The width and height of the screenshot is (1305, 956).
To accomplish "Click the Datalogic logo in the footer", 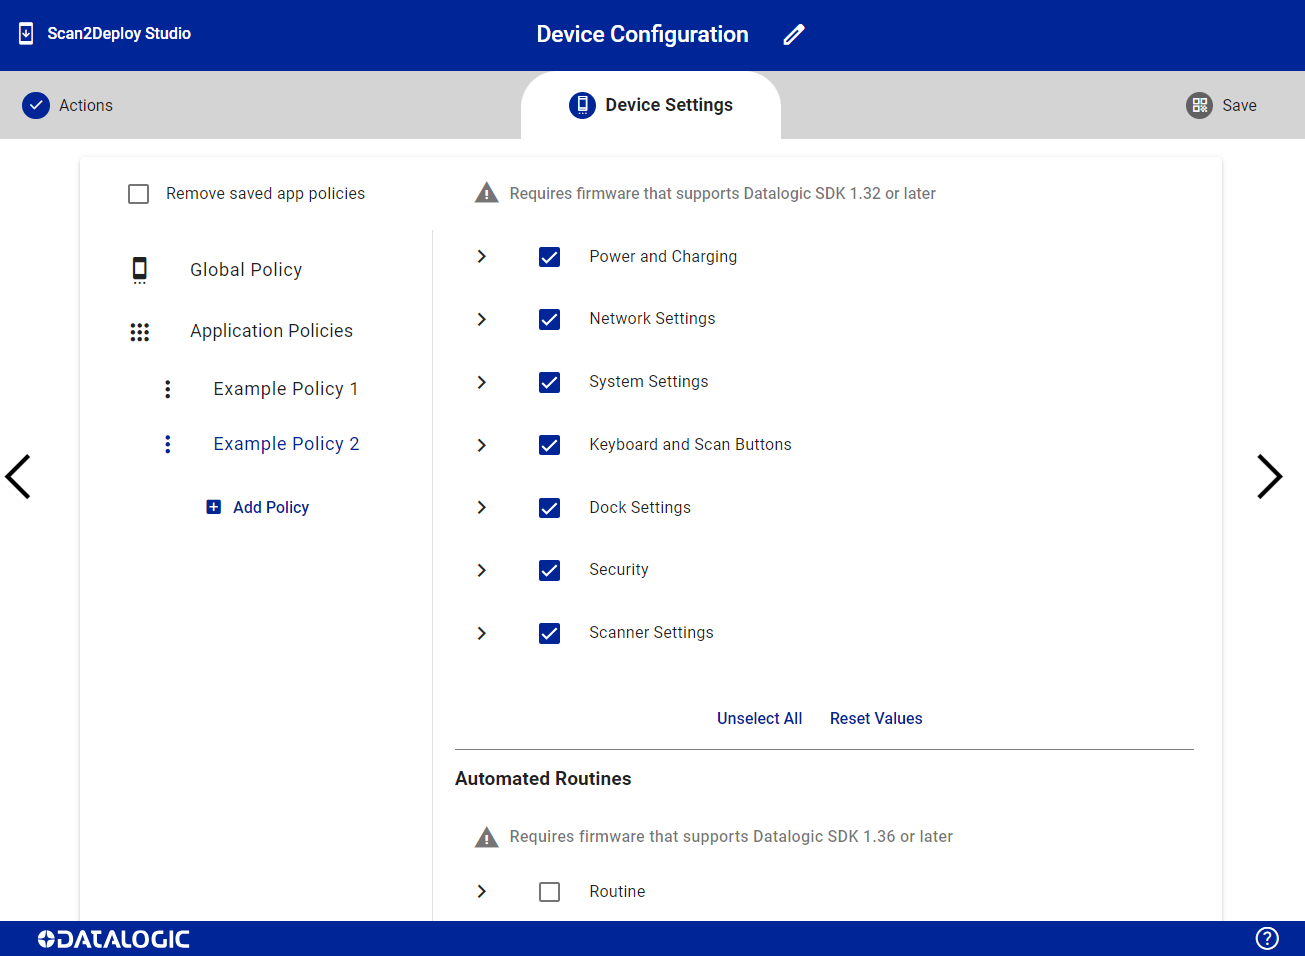I will point(113,939).
